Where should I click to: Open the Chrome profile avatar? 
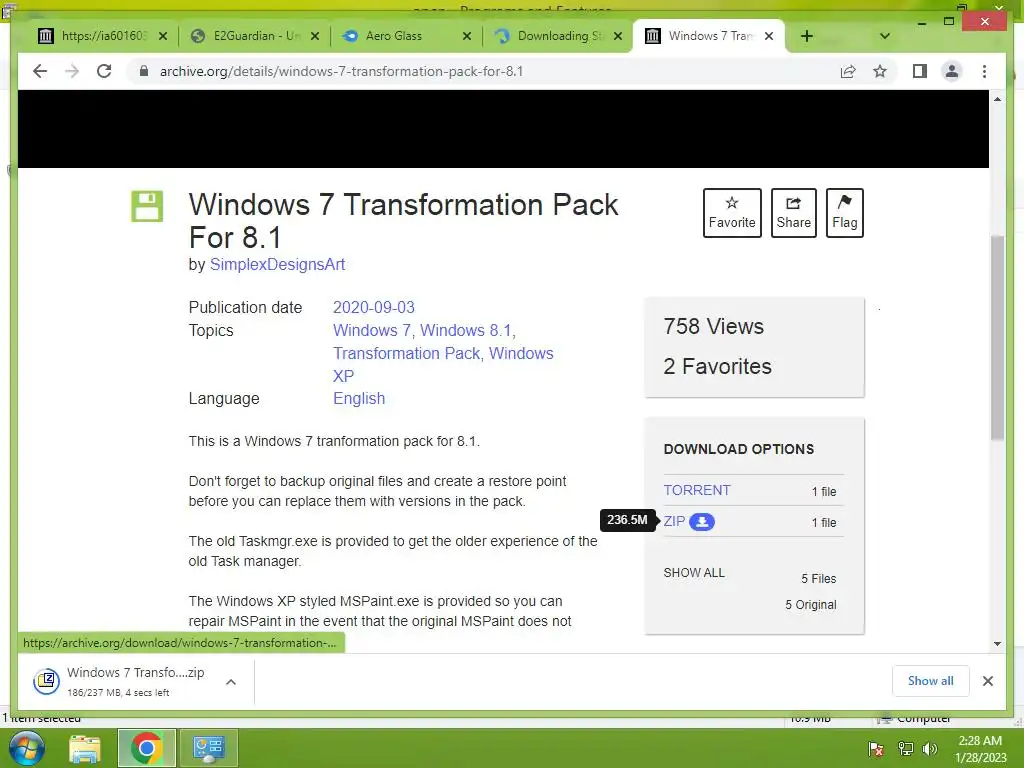(x=952, y=71)
